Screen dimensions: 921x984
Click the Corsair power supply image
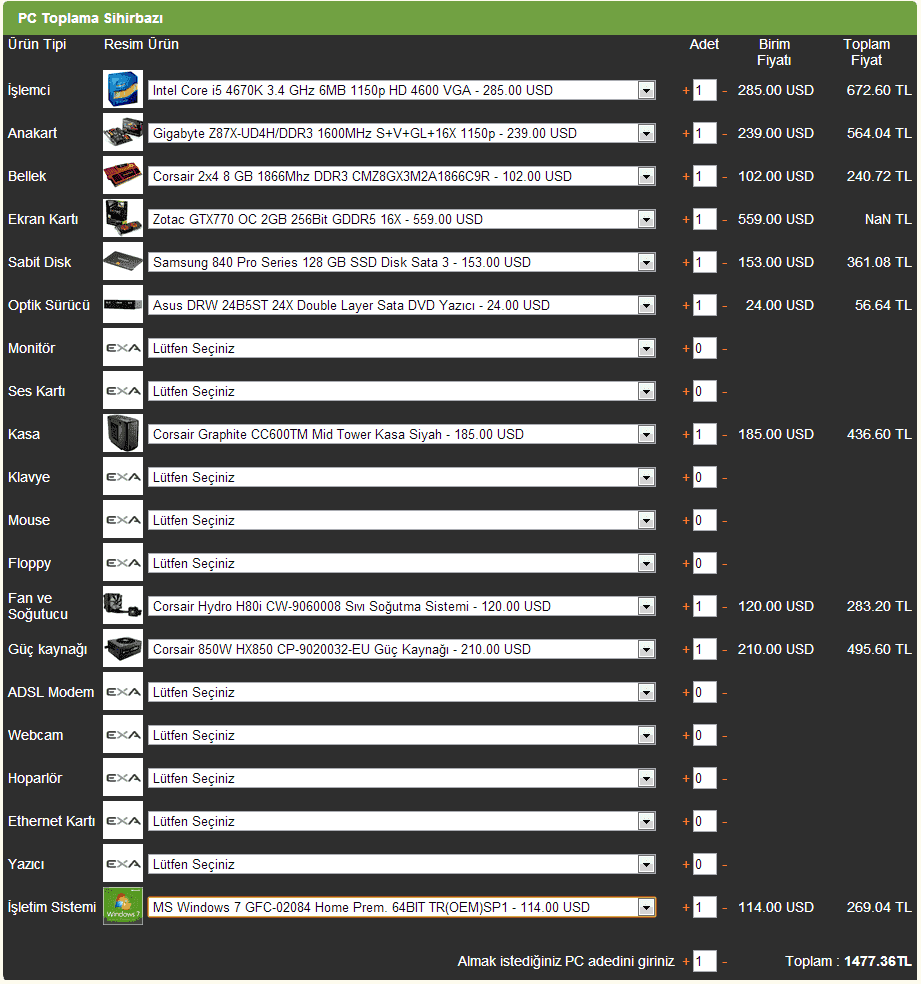pyautogui.click(x=123, y=648)
